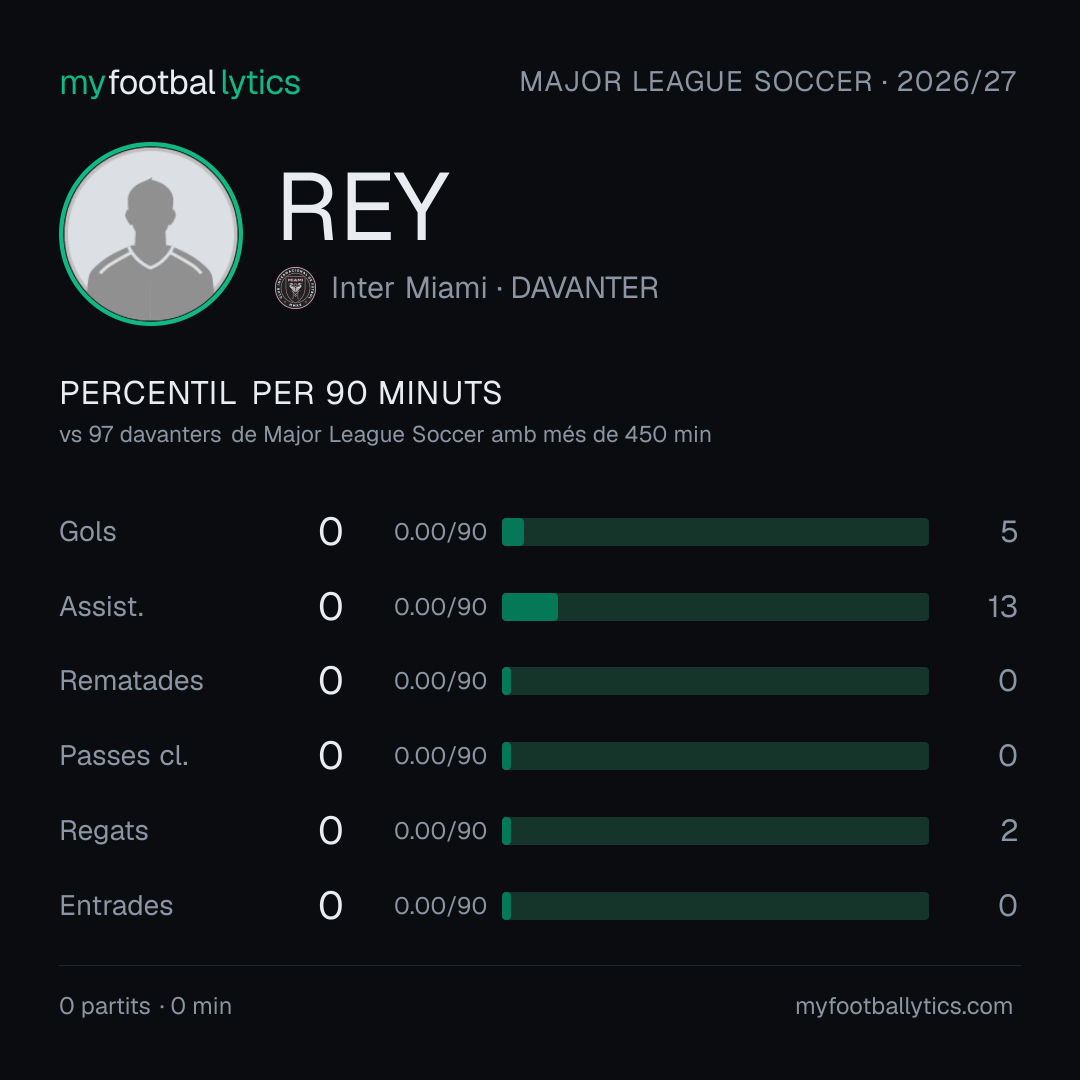Click the Assist. percentile bar
1080x1080 pixels.
click(715, 607)
